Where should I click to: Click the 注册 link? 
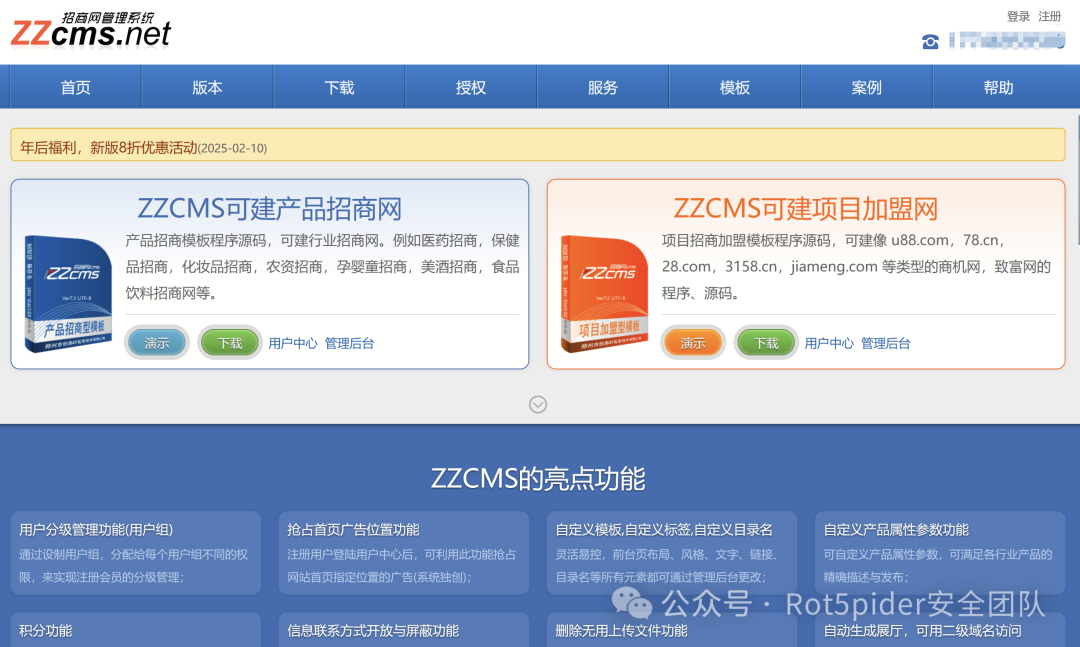pos(1050,17)
